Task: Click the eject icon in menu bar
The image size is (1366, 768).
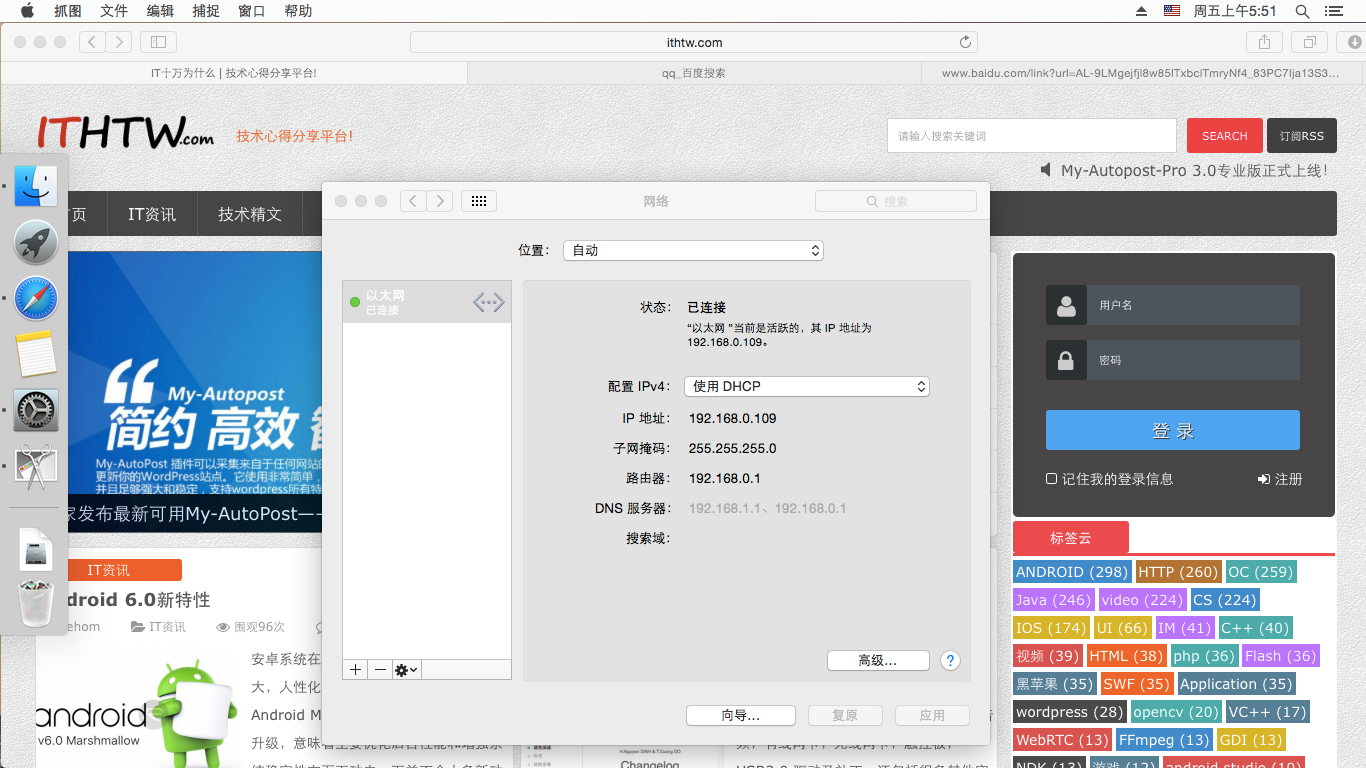Action: point(1142,11)
